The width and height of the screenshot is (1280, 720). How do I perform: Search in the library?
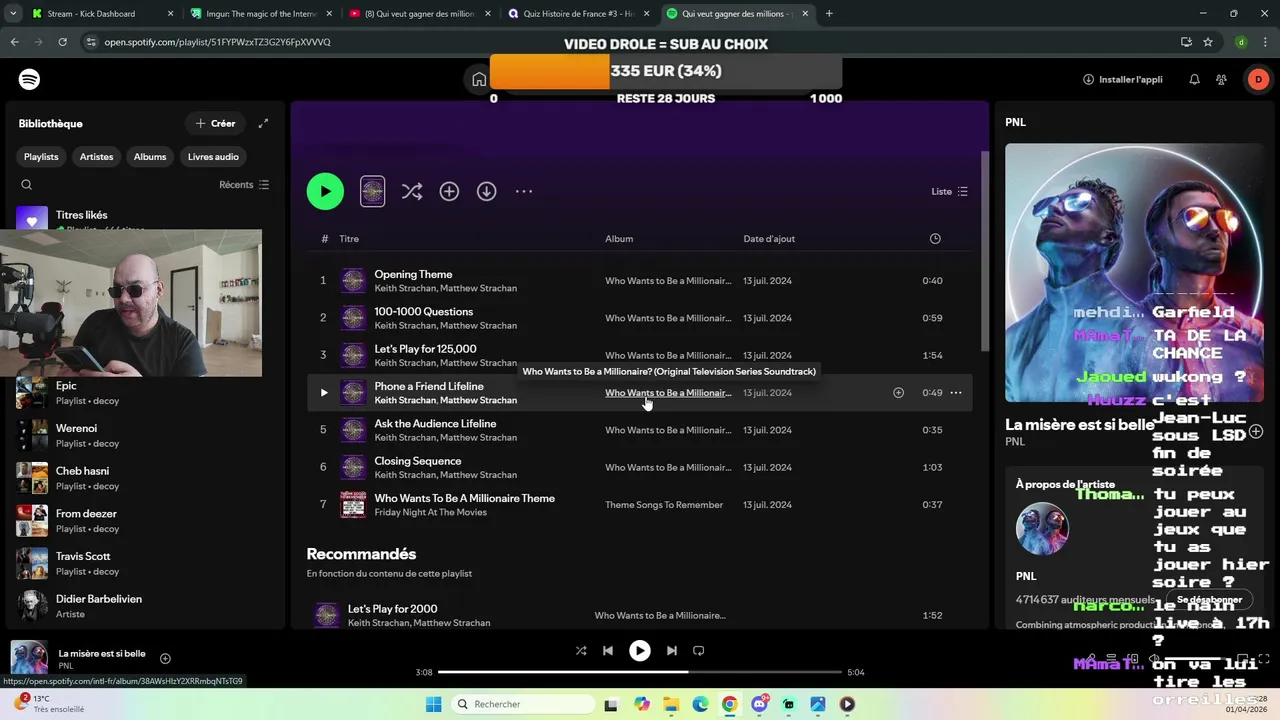coord(27,185)
